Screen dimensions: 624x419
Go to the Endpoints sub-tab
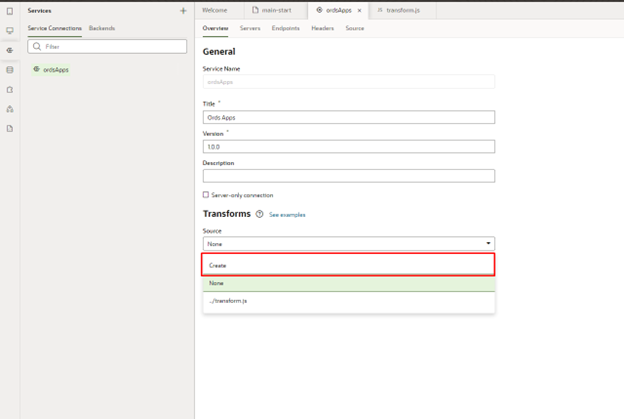tap(285, 28)
